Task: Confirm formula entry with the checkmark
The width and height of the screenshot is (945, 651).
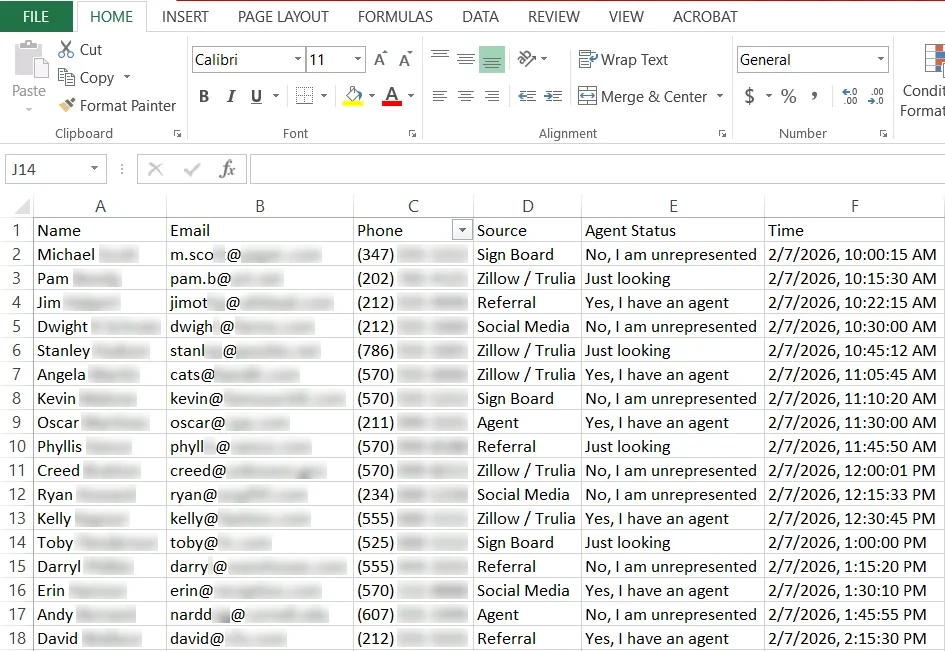Action: click(x=192, y=169)
